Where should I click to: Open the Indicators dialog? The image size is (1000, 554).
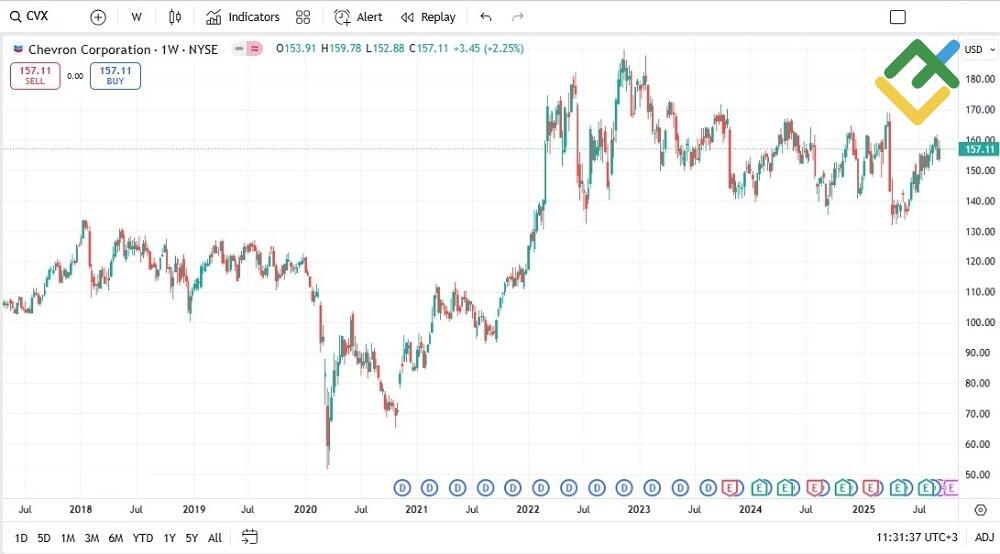pos(242,17)
